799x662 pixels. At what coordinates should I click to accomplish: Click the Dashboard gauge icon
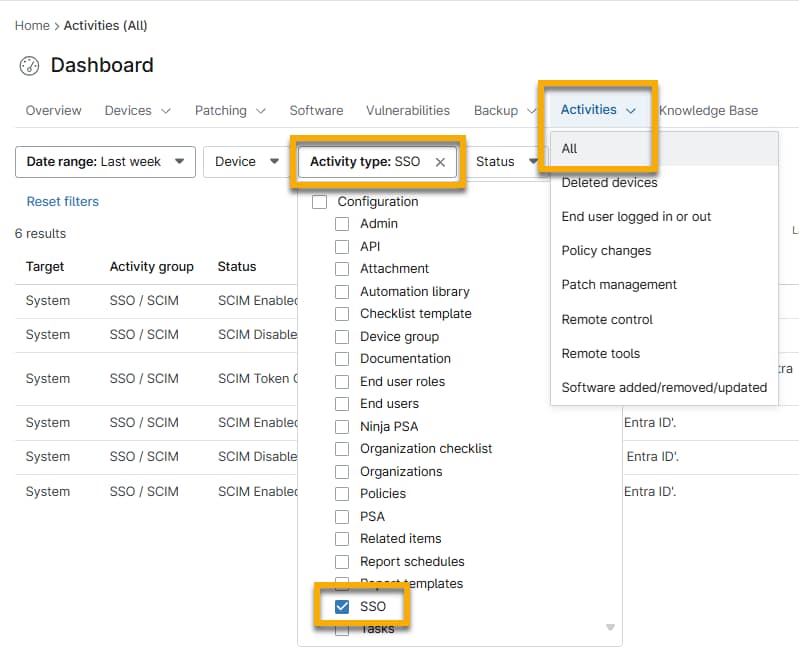[29, 66]
